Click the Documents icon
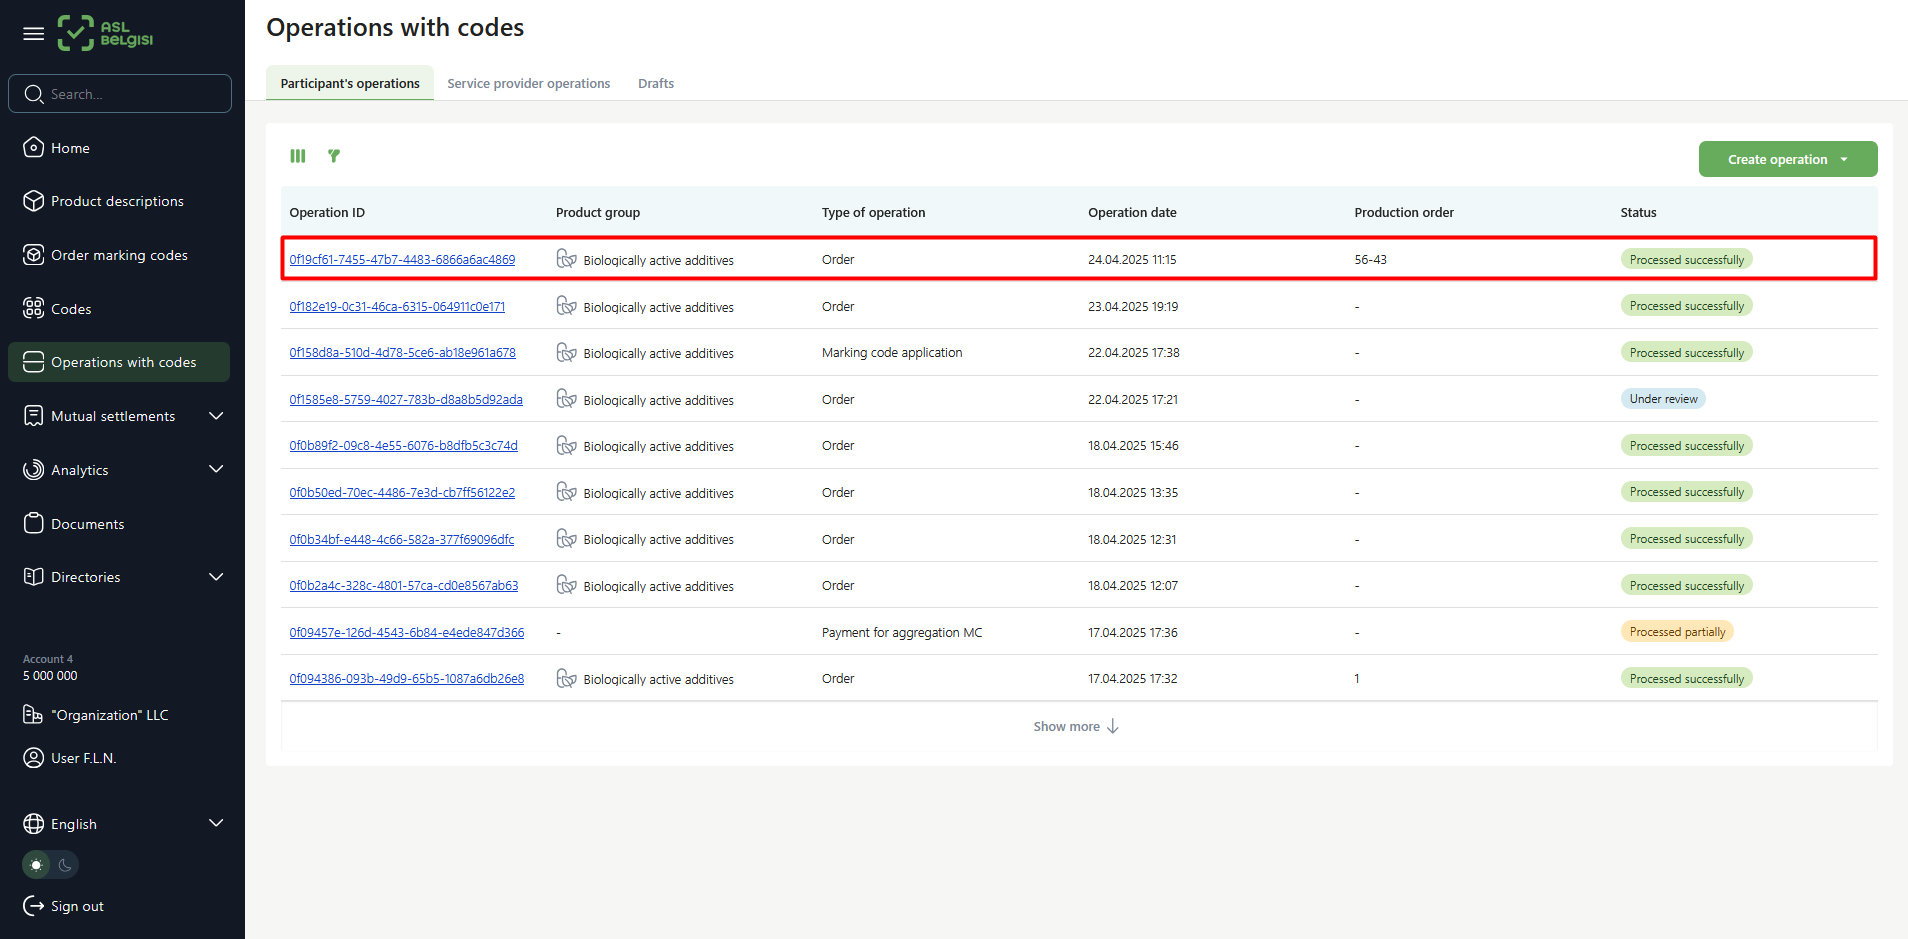Viewport: 1908px width, 939px height. pos(33,523)
